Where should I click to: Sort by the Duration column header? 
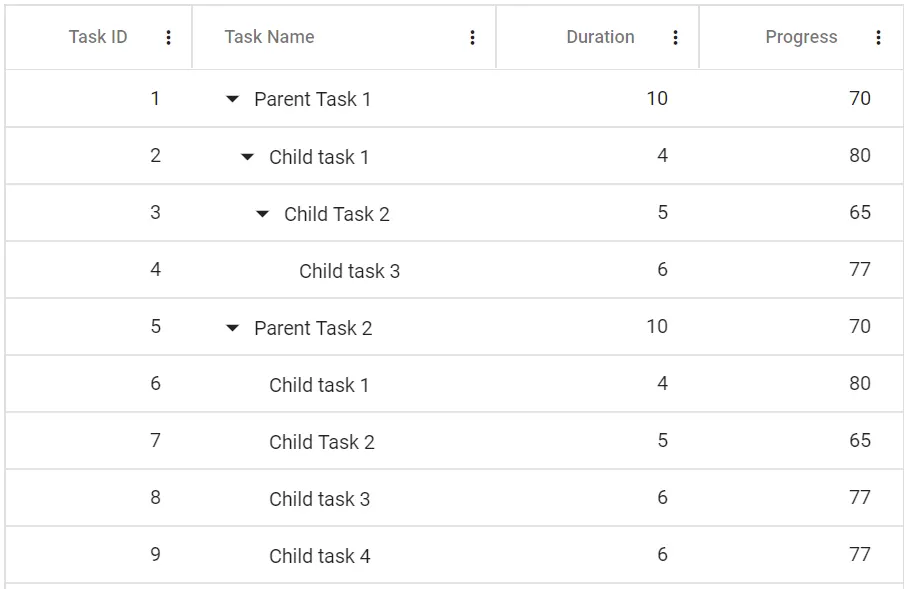[600, 37]
